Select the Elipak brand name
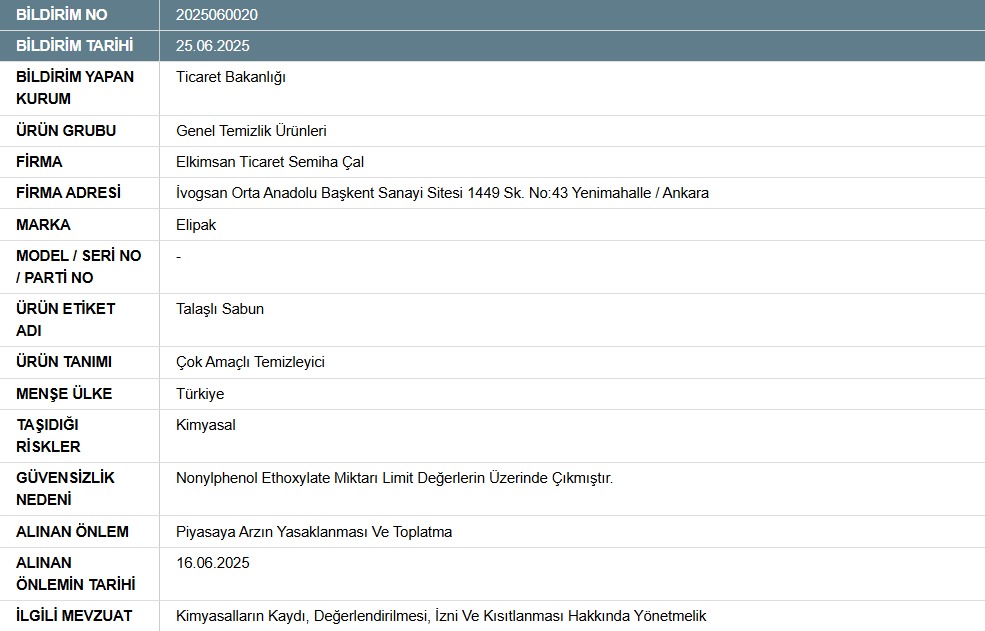This screenshot has height=631, width=985. pyautogui.click(x=193, y=224)
